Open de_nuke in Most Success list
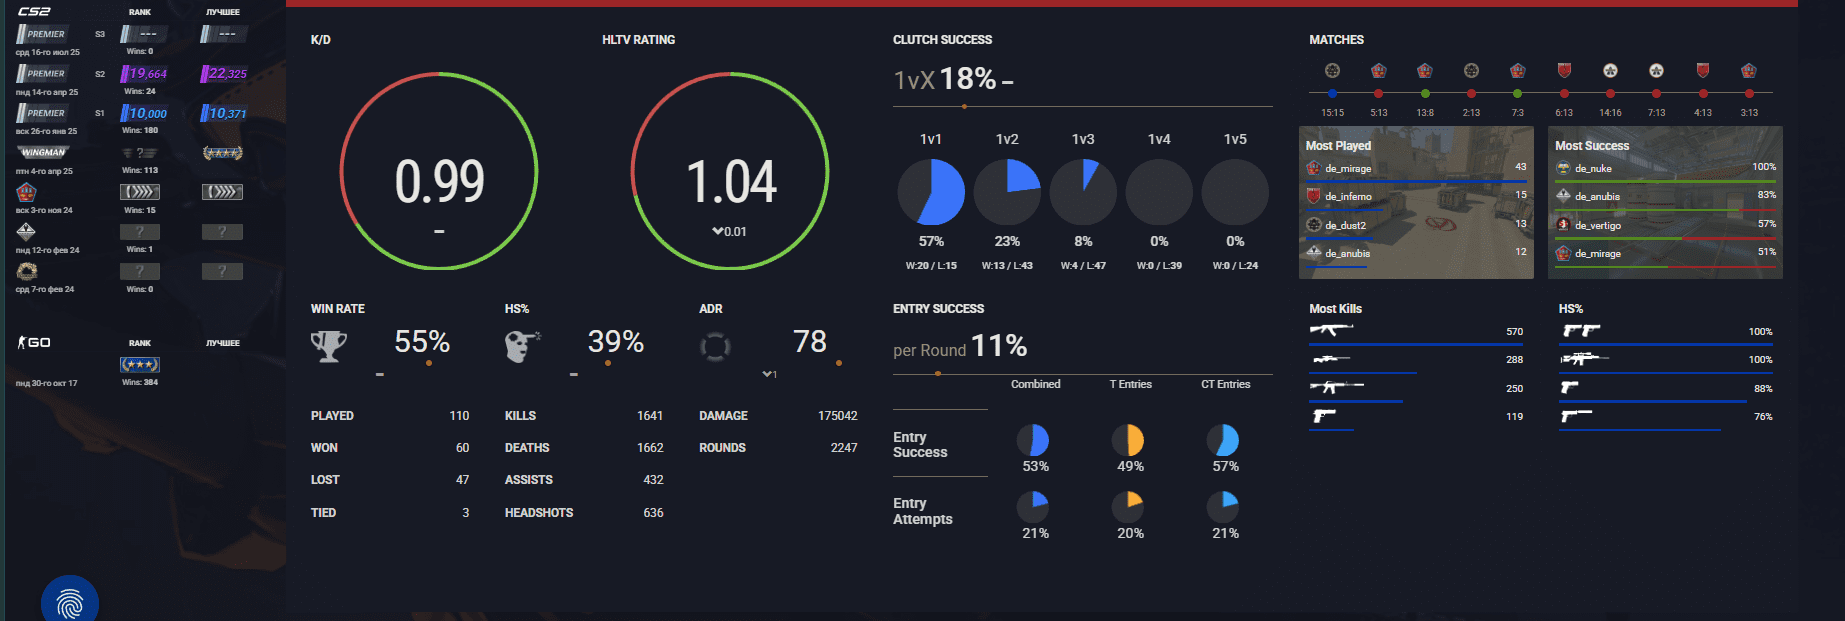Image resolution: width=1845 pixels, height=621 pixels. [x=1592, y=169]
